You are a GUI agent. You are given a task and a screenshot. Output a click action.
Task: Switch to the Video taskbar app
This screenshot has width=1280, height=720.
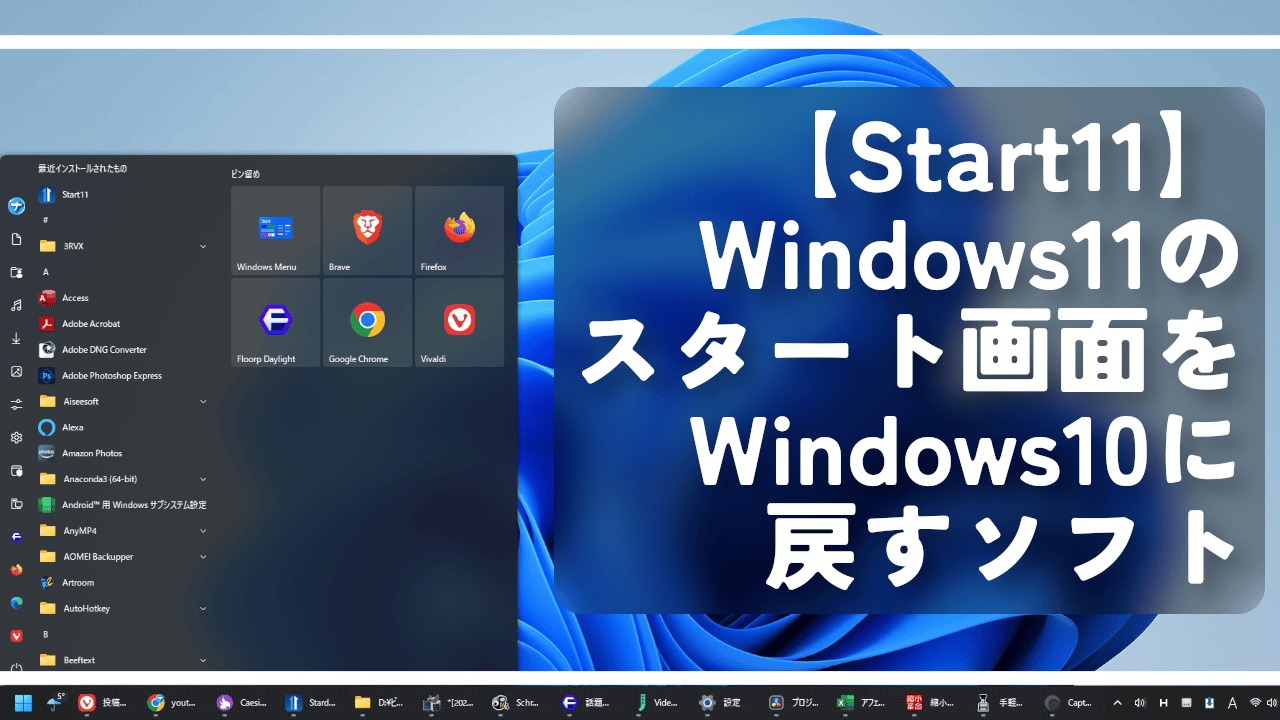tap(656, 702)
